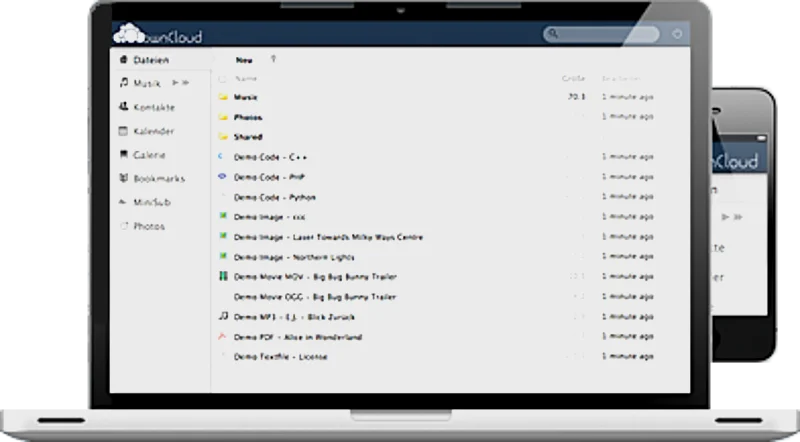Click the Dateien files icon
Image resolution: width=800 pixels, height=442 pixels.
pyautogui.click(x=123, y=60)
